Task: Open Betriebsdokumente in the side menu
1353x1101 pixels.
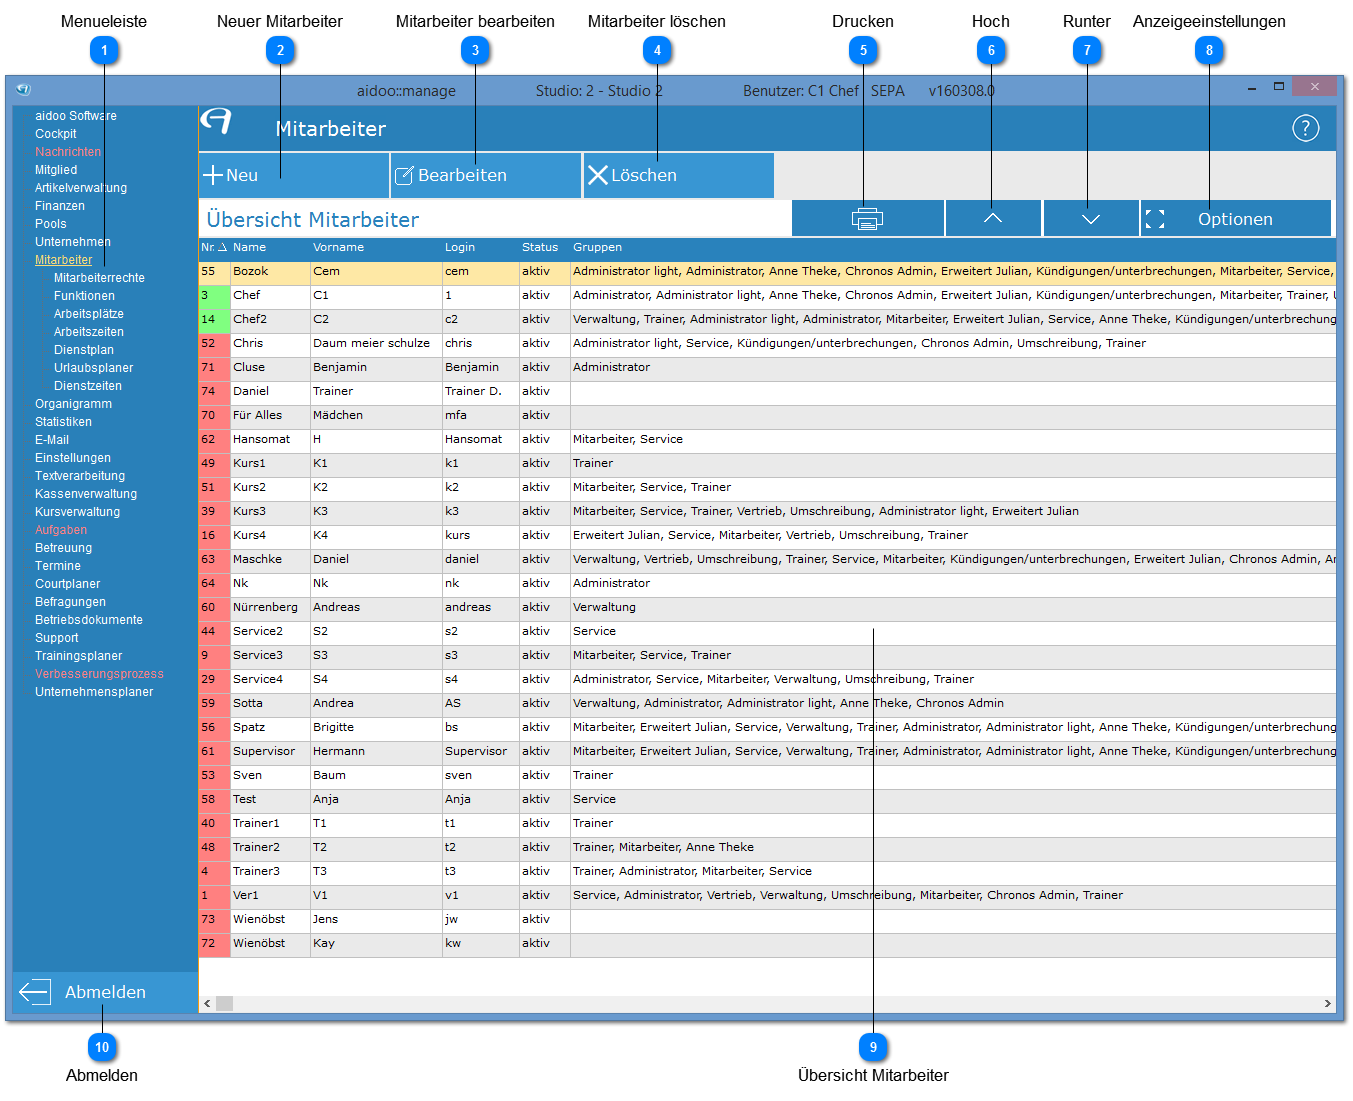Action: tap(89, 620)
